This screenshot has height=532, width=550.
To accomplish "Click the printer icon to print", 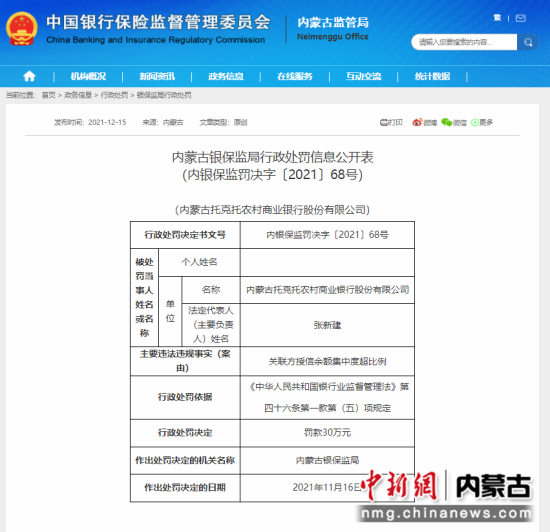I will [384, 122].
